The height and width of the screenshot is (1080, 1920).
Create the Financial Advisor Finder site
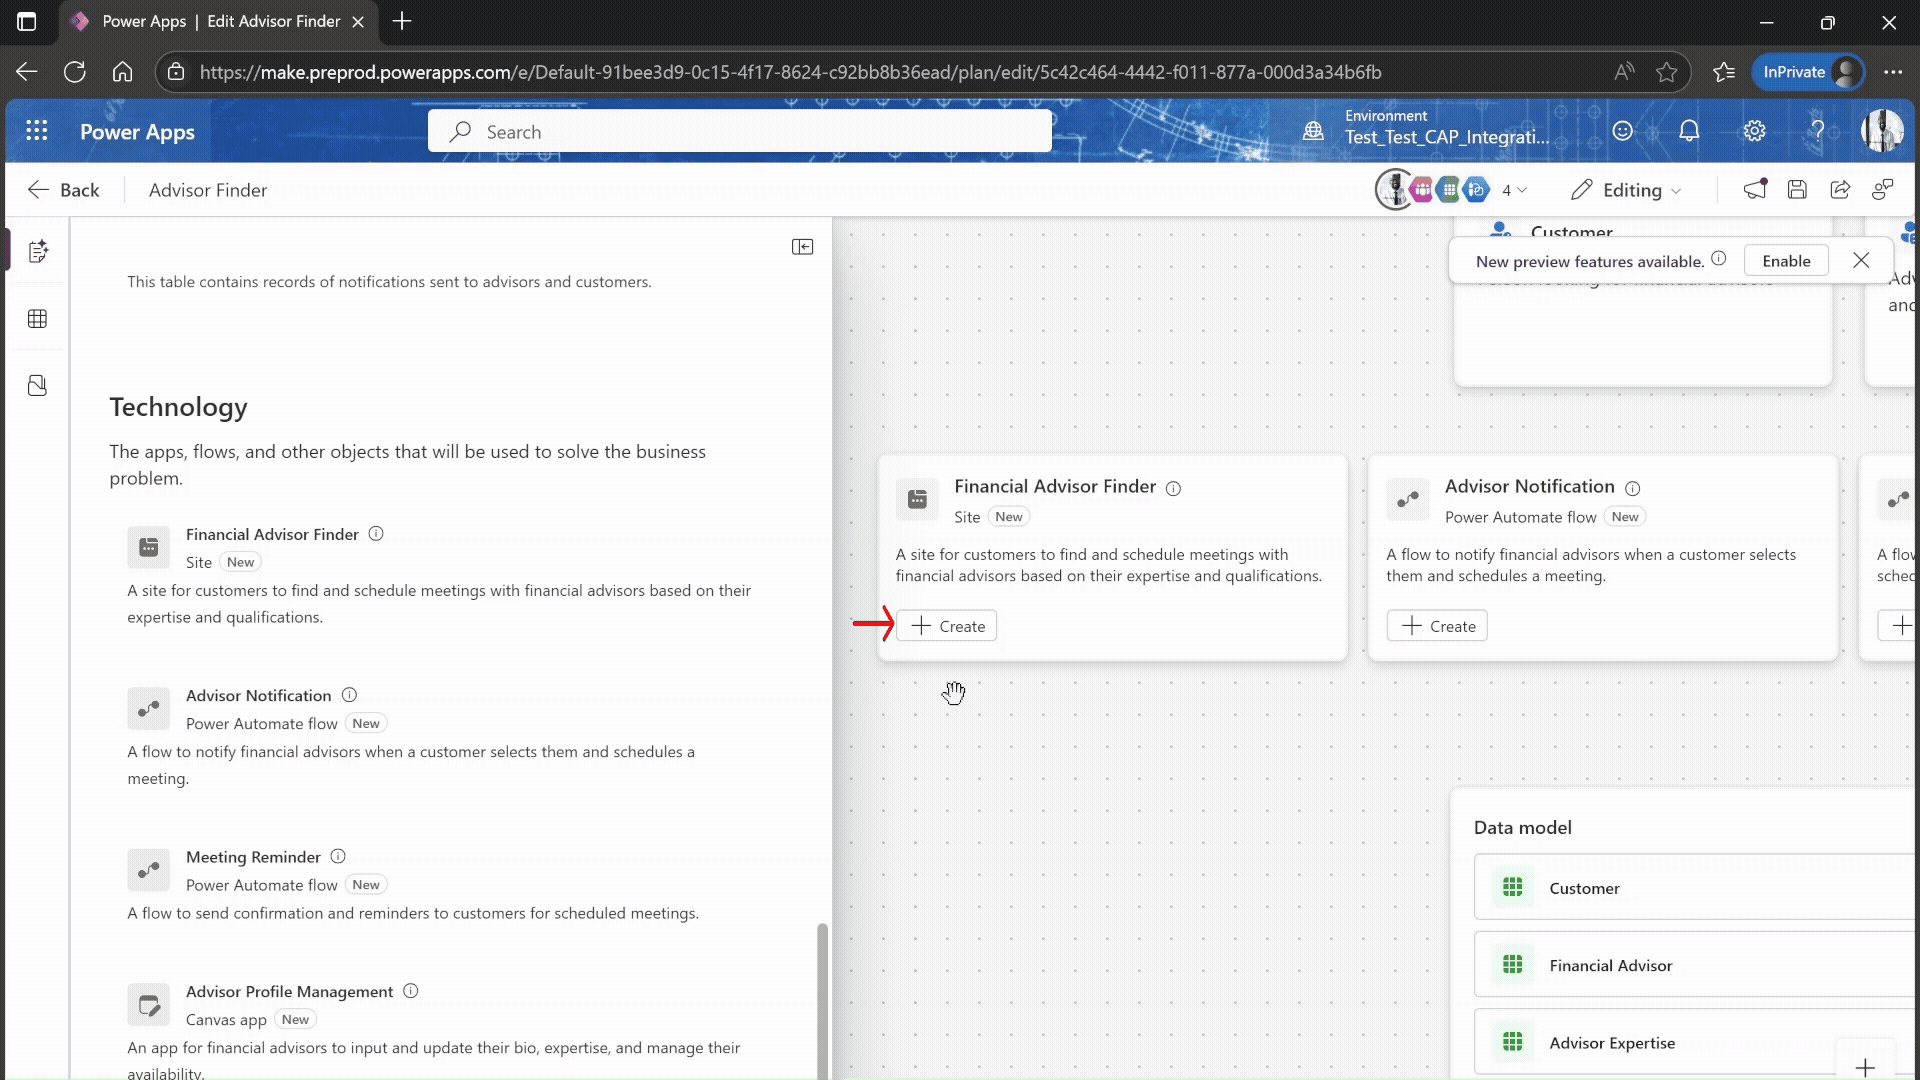coord(947,626)
